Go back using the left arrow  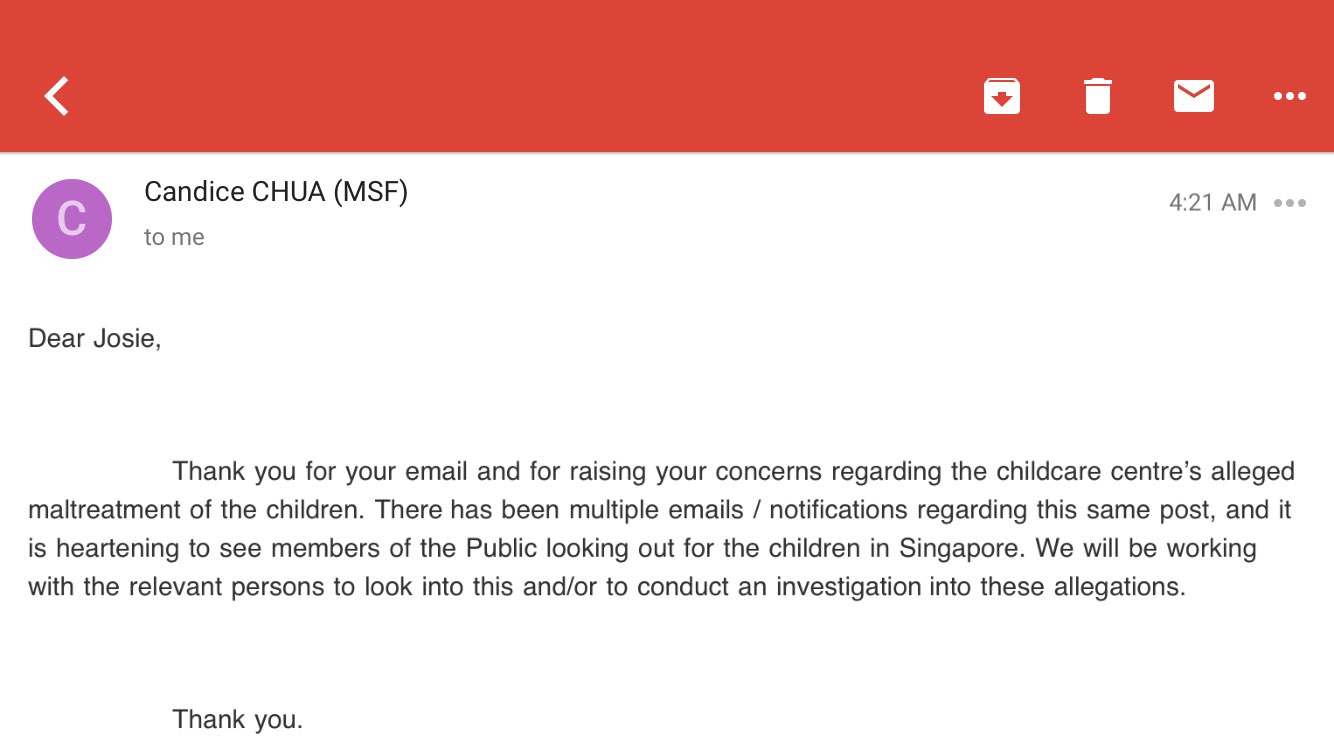(x=57, y=96)
